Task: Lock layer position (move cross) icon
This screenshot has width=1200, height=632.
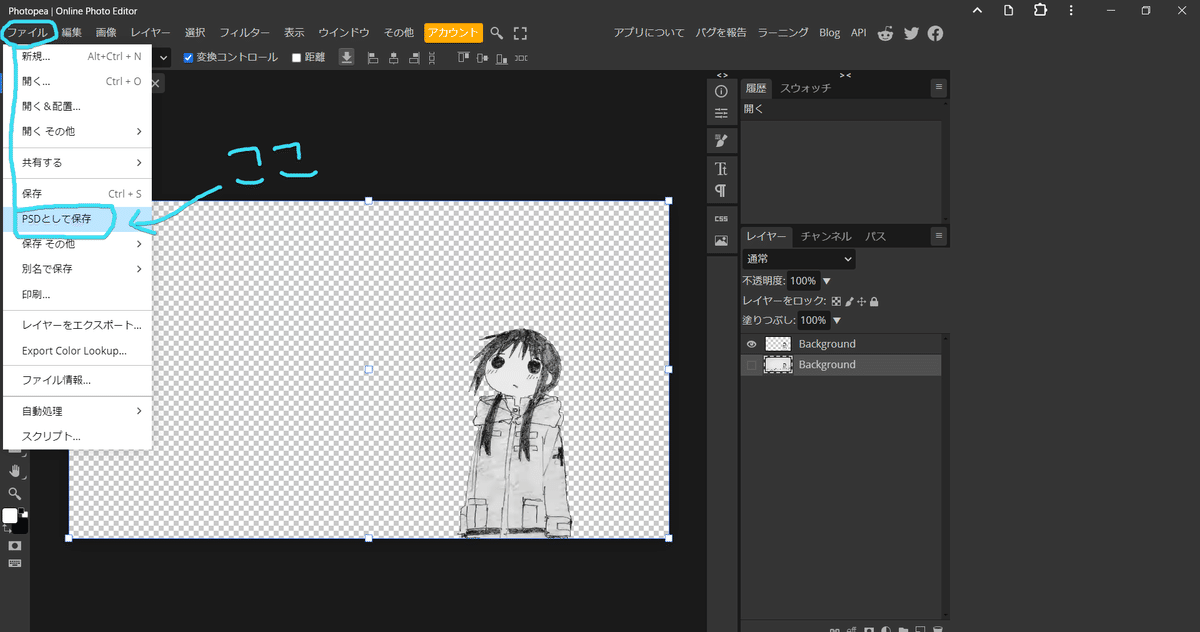Action: pyautogui.click(x=862, y=301)
